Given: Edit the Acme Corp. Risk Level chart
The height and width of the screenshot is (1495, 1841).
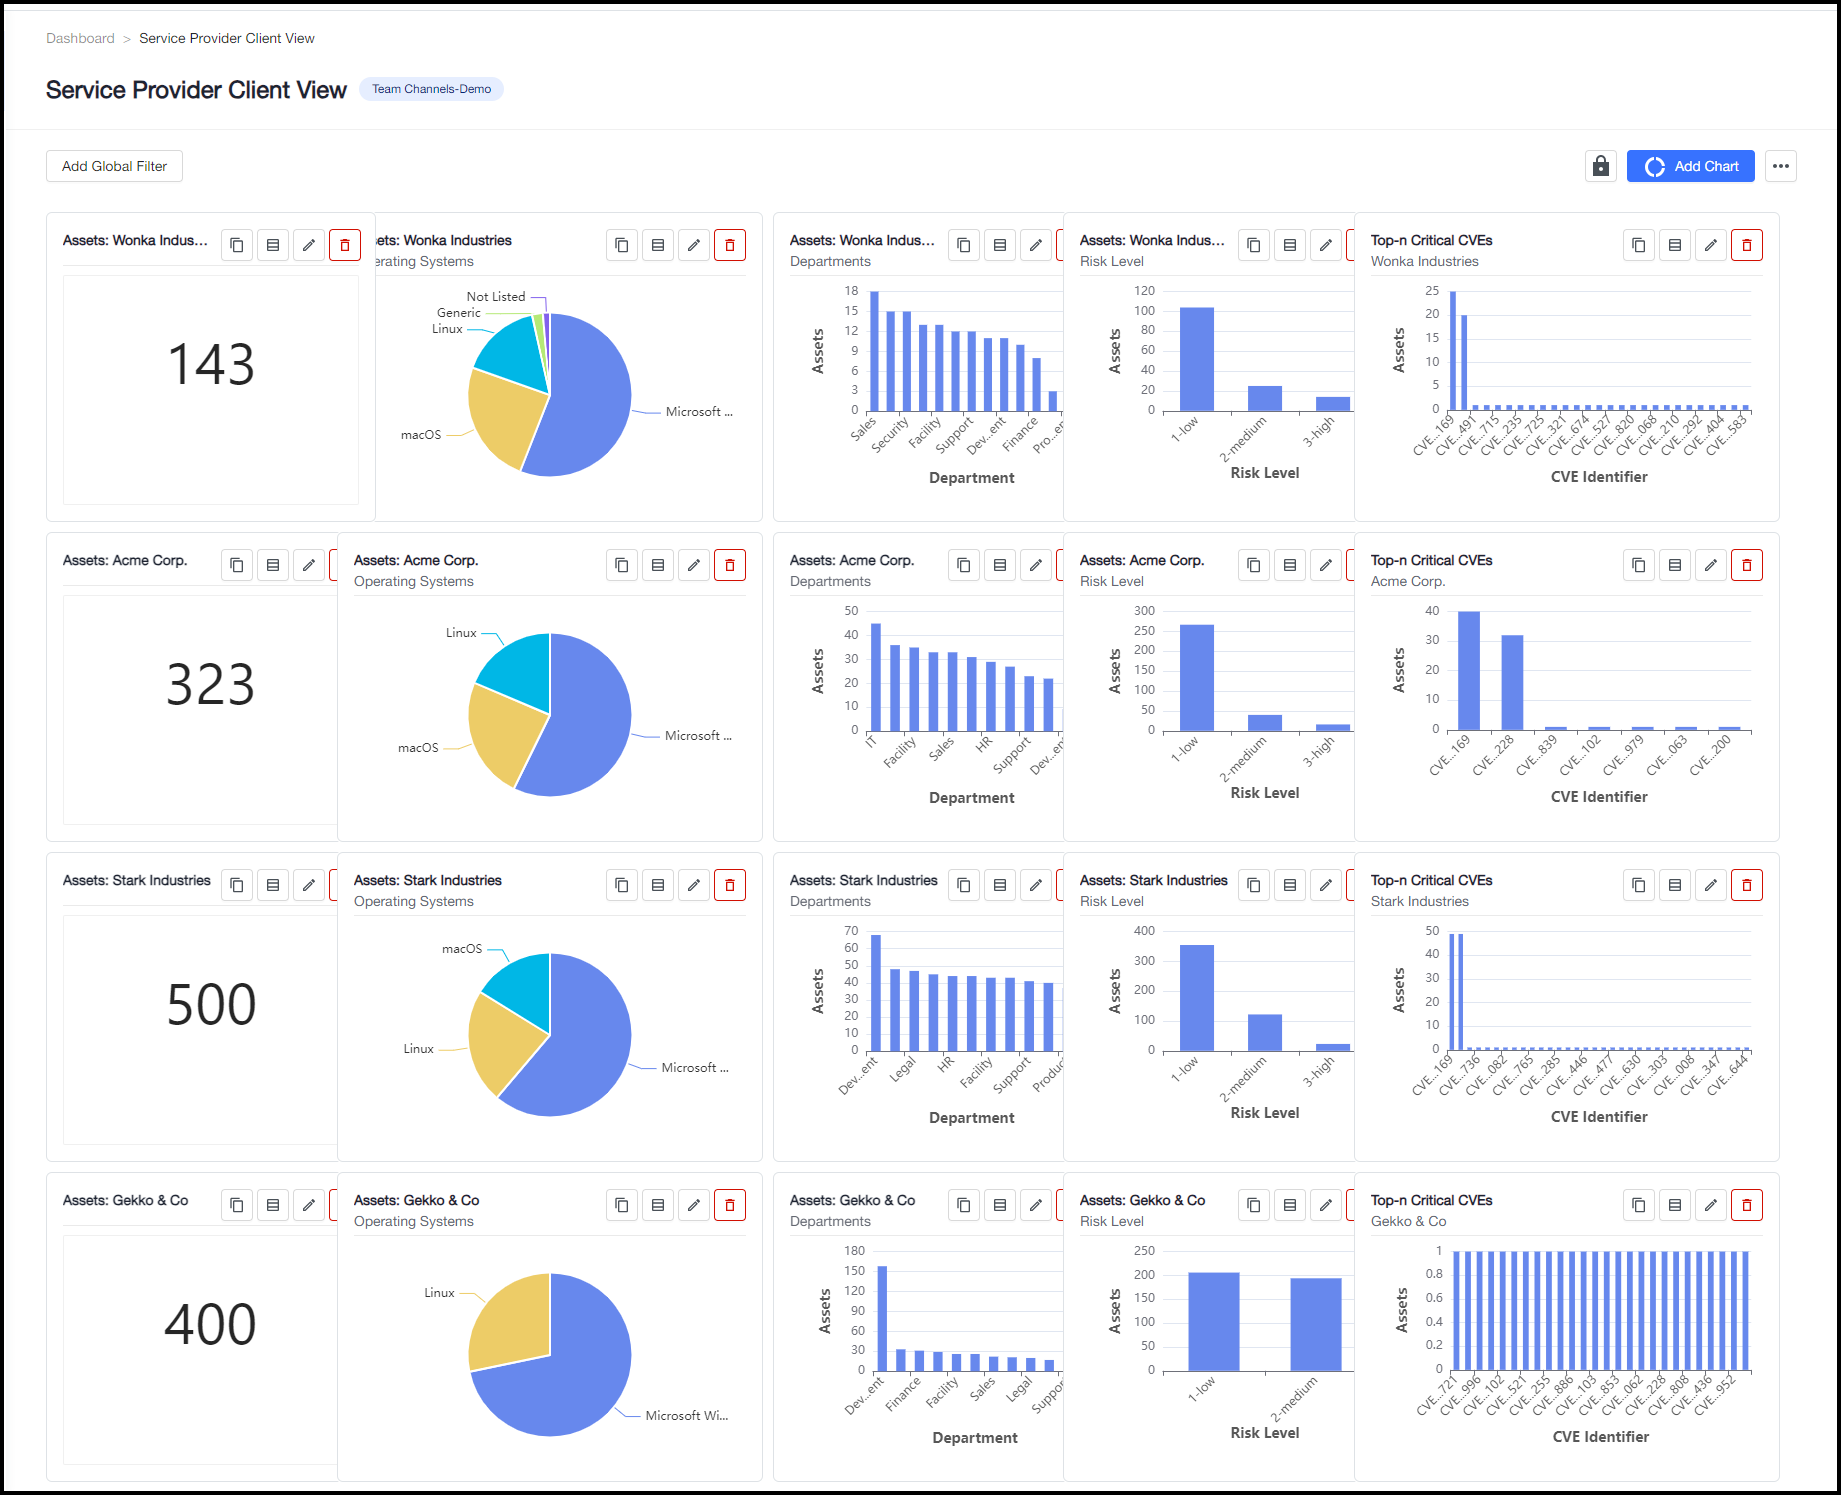Looking at the screenshot, I should 1326,565.
